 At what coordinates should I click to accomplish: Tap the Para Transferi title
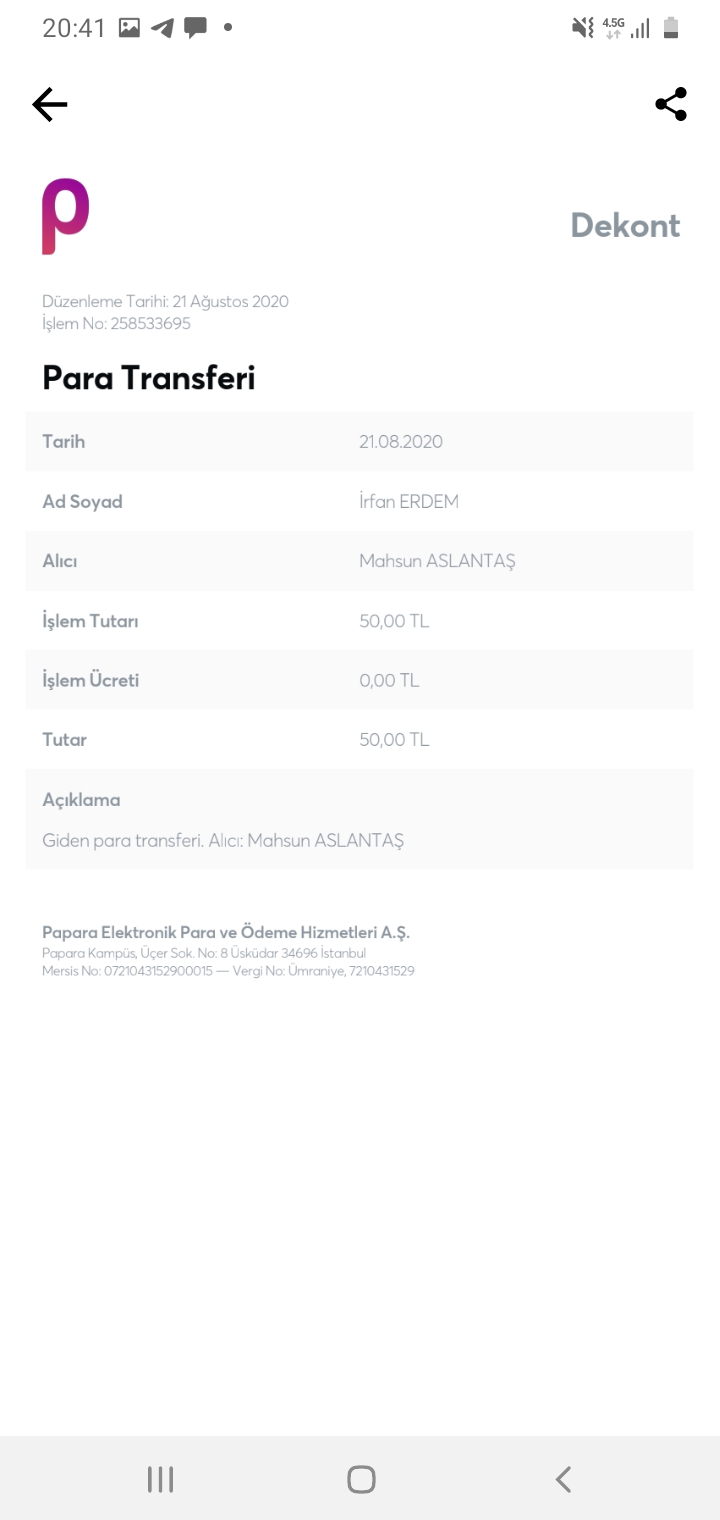(x=149, y=378)
